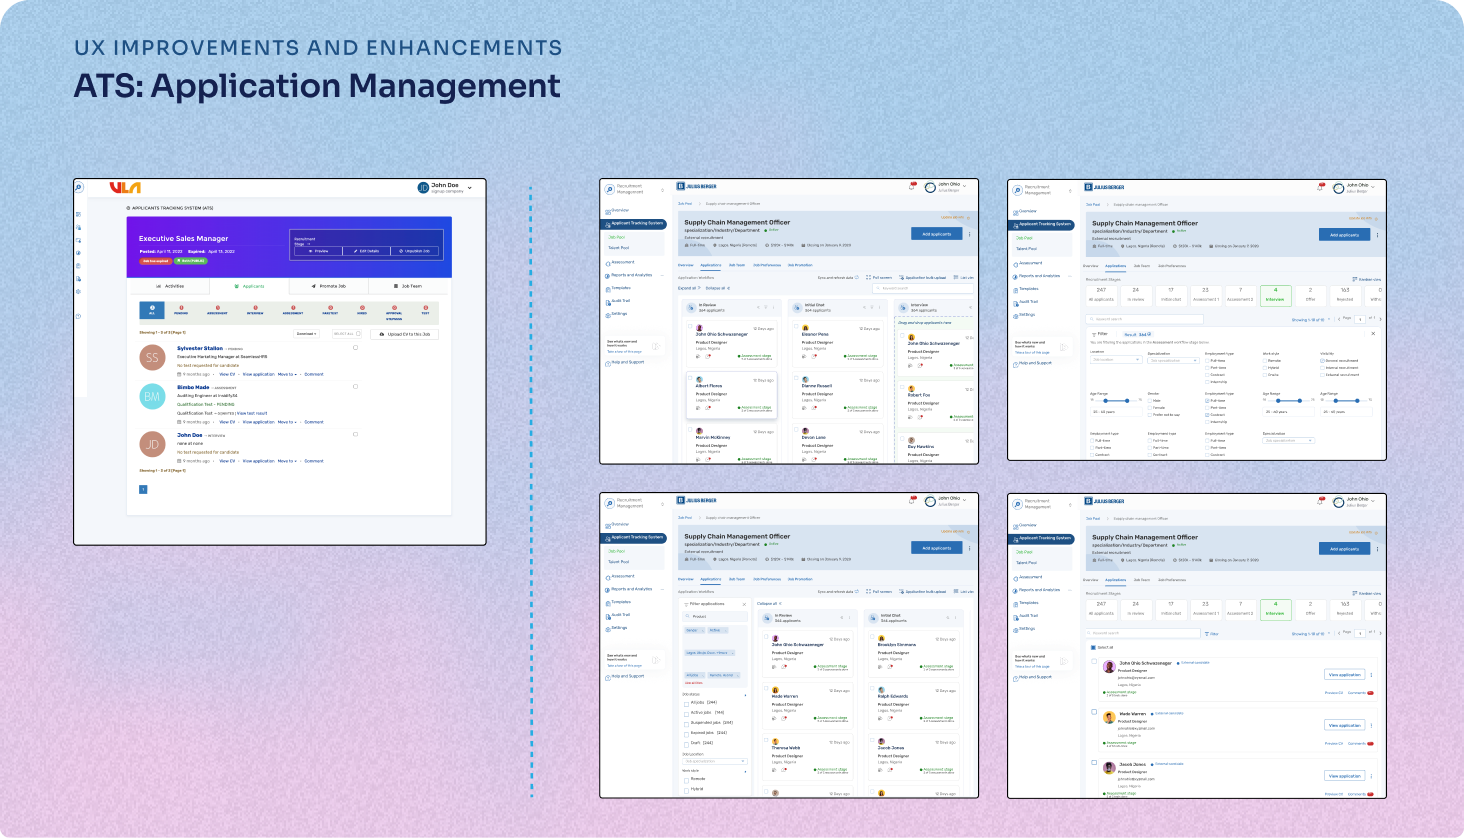Open Settings in the Kanban screen sidebar
Viewport: 1464px width, 838px height.
[616, 314]
